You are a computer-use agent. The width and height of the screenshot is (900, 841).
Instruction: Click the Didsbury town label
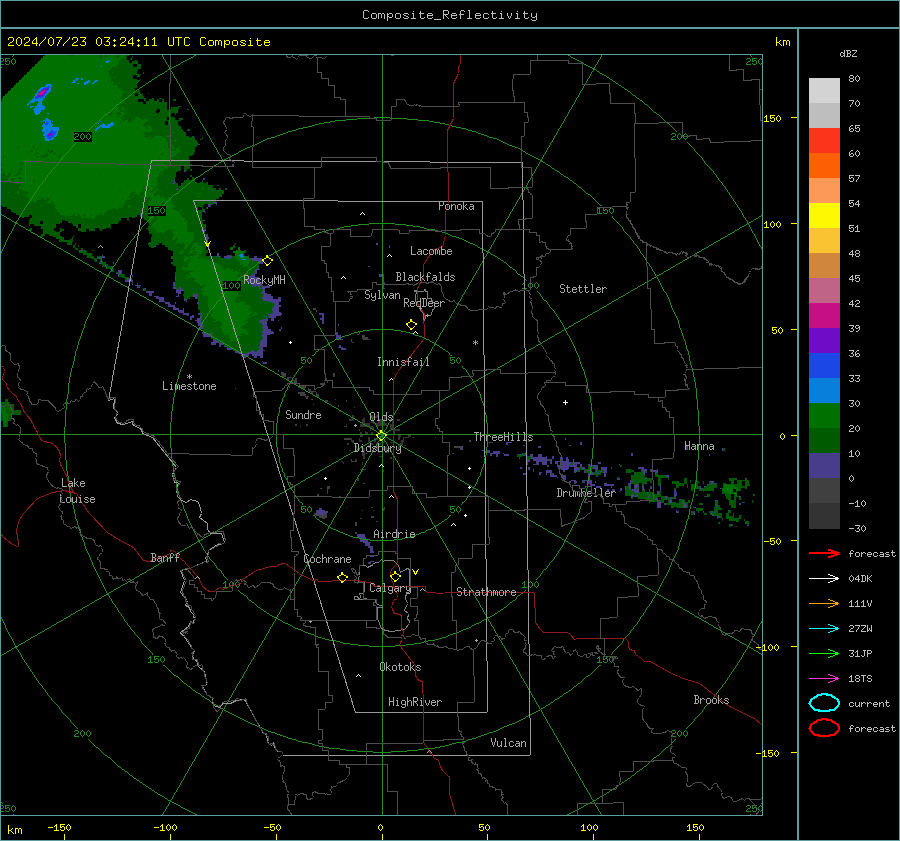tap(377, 448)
